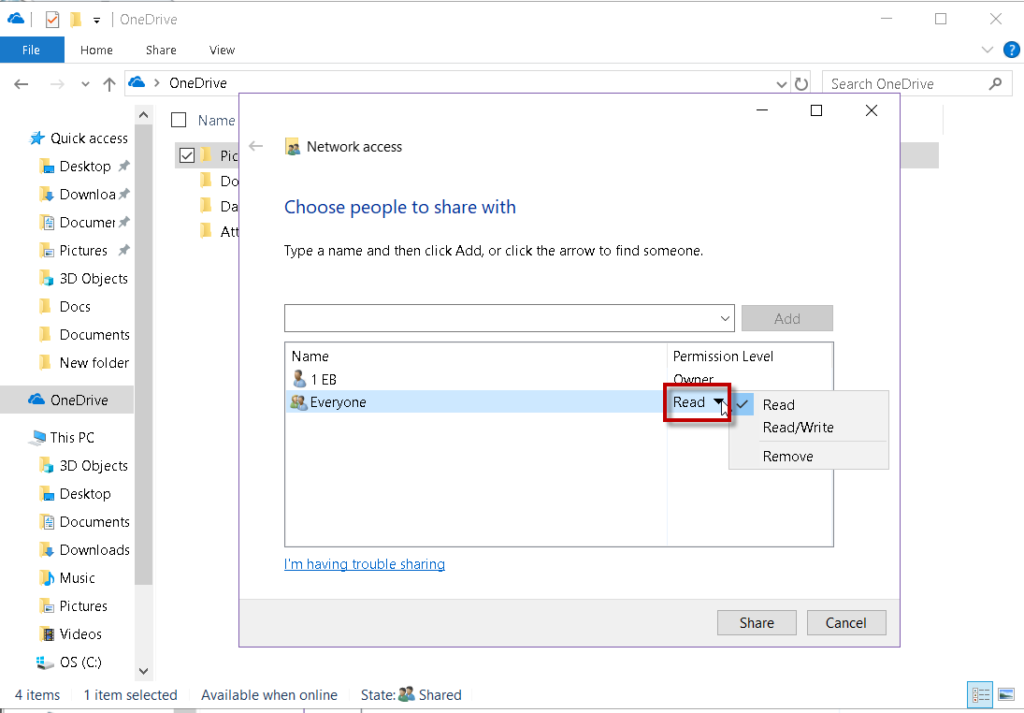This screenshot has height=713, width=1024.
Task: Click the New folder quick access toolbar icon
Action: pyautogui.click(x=76, y=20)
